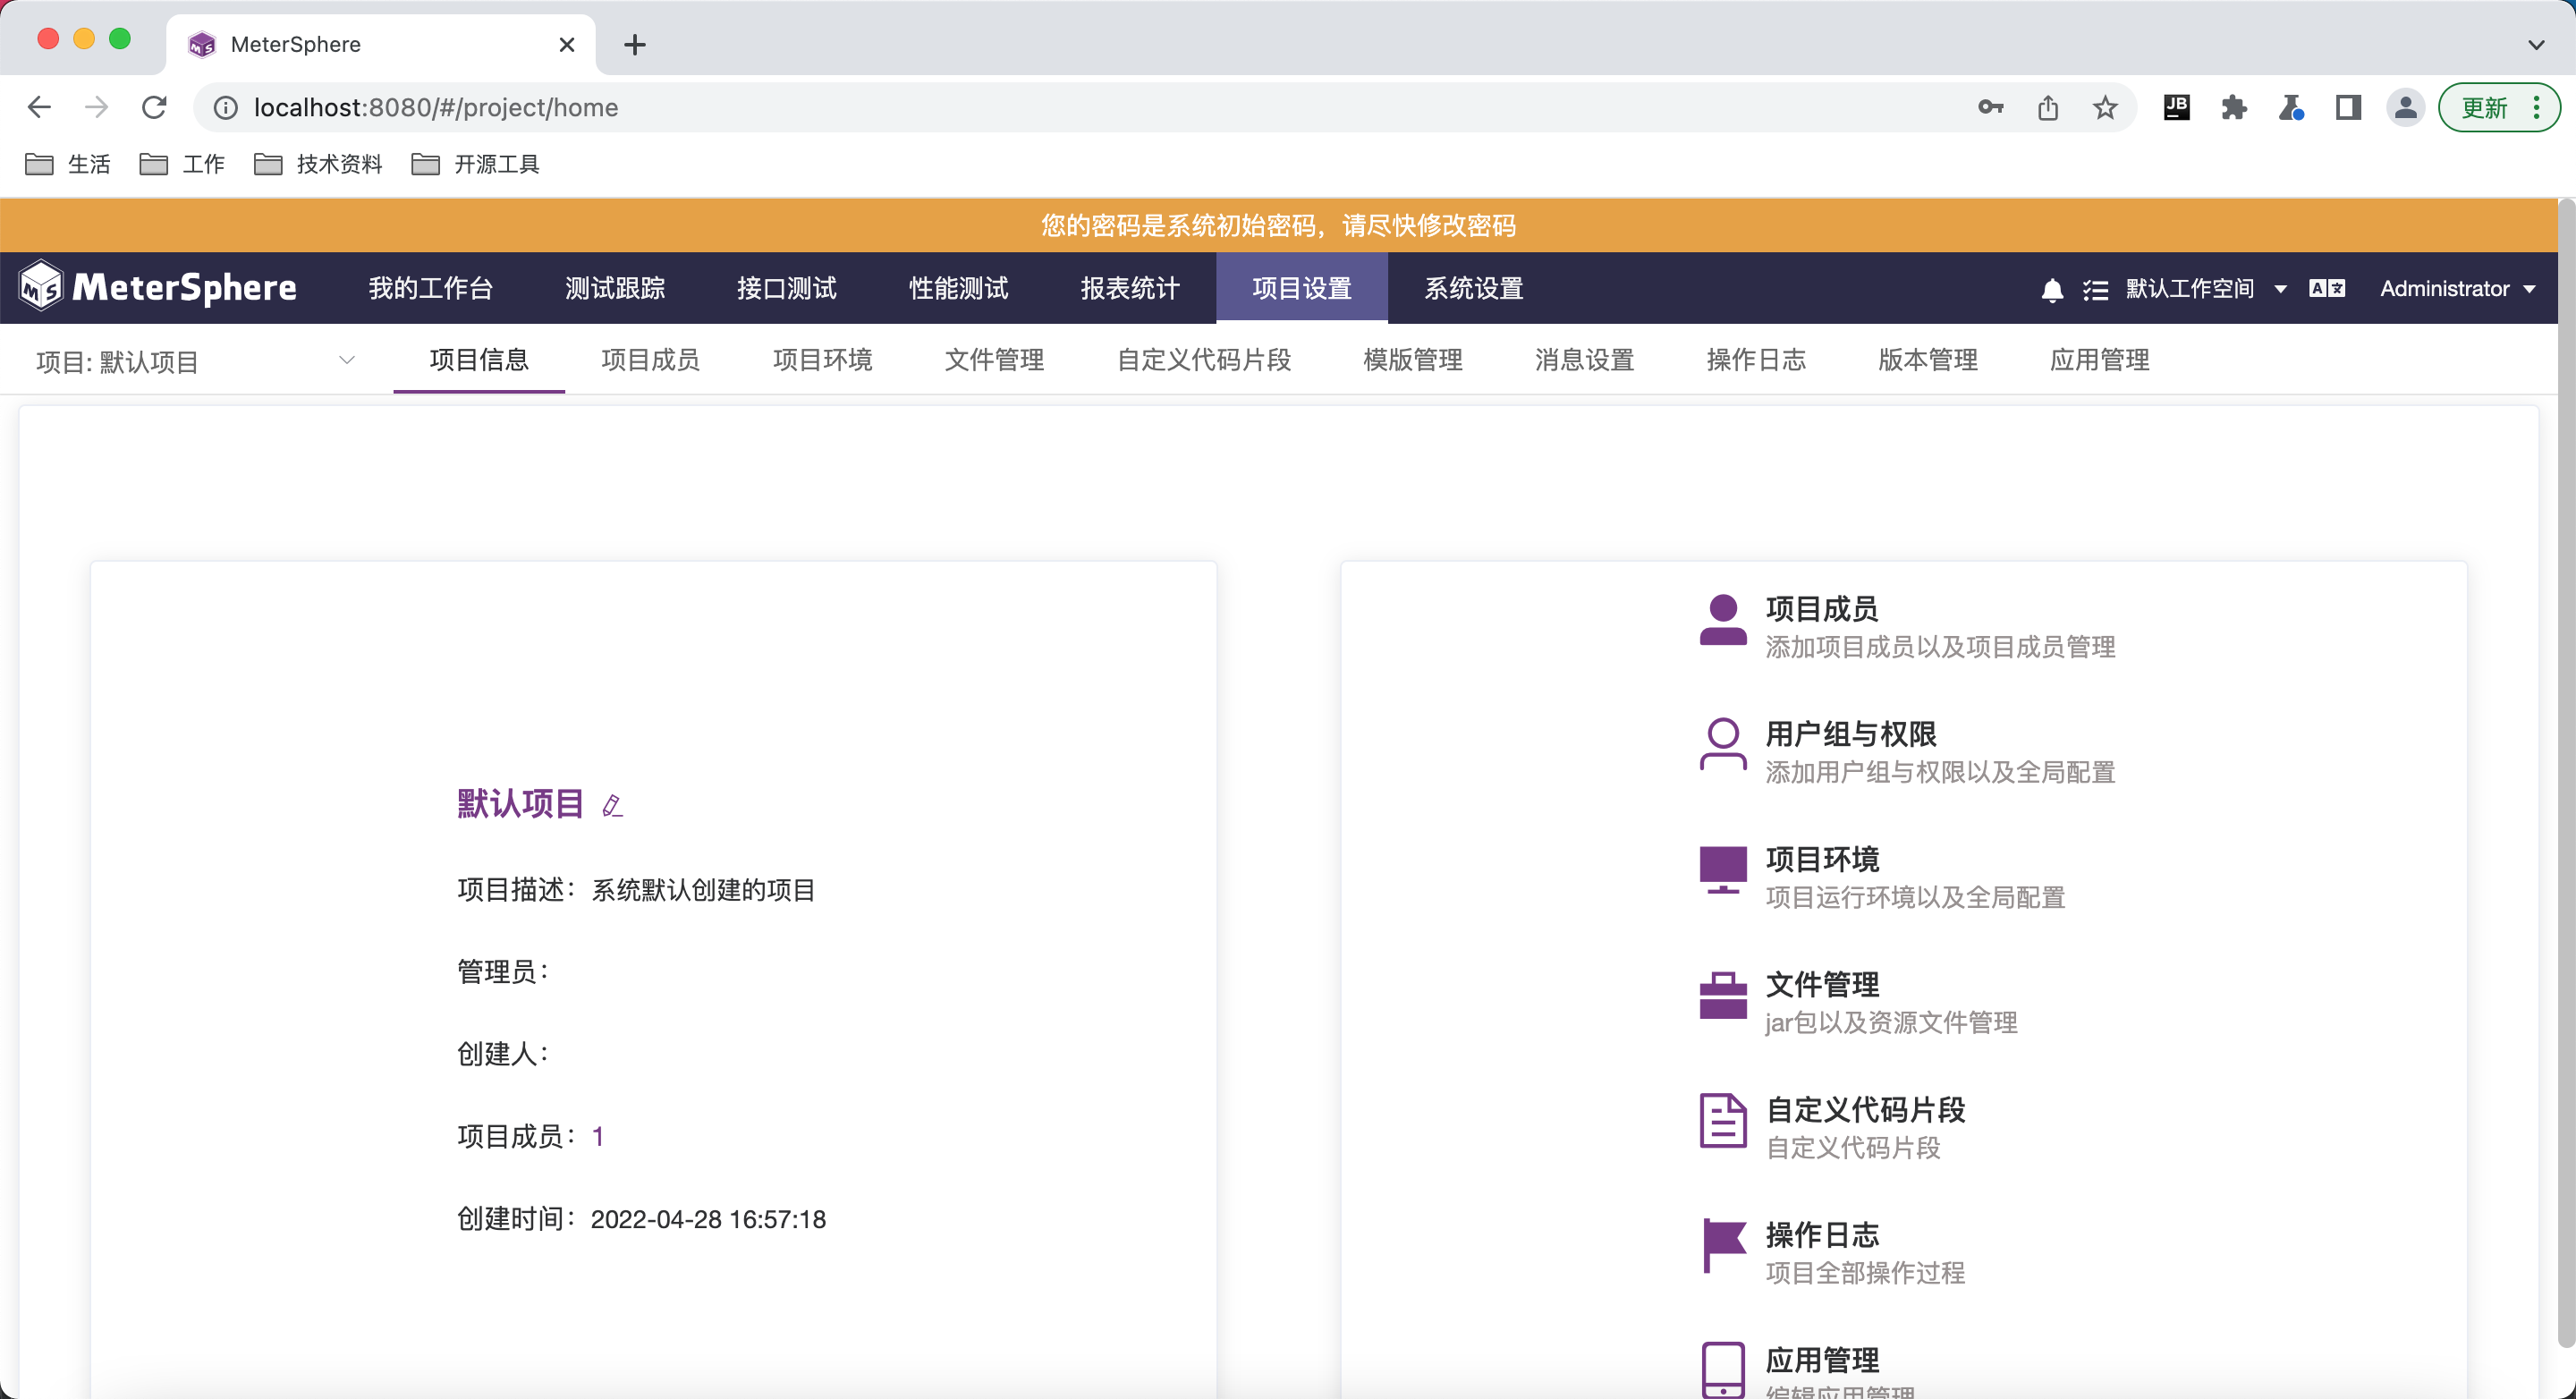Bookmark this page with the star icon

[2105, 108]
